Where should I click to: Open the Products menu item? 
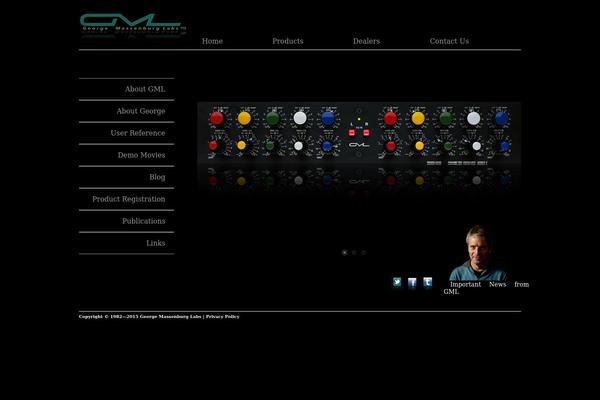pos(288,41)
